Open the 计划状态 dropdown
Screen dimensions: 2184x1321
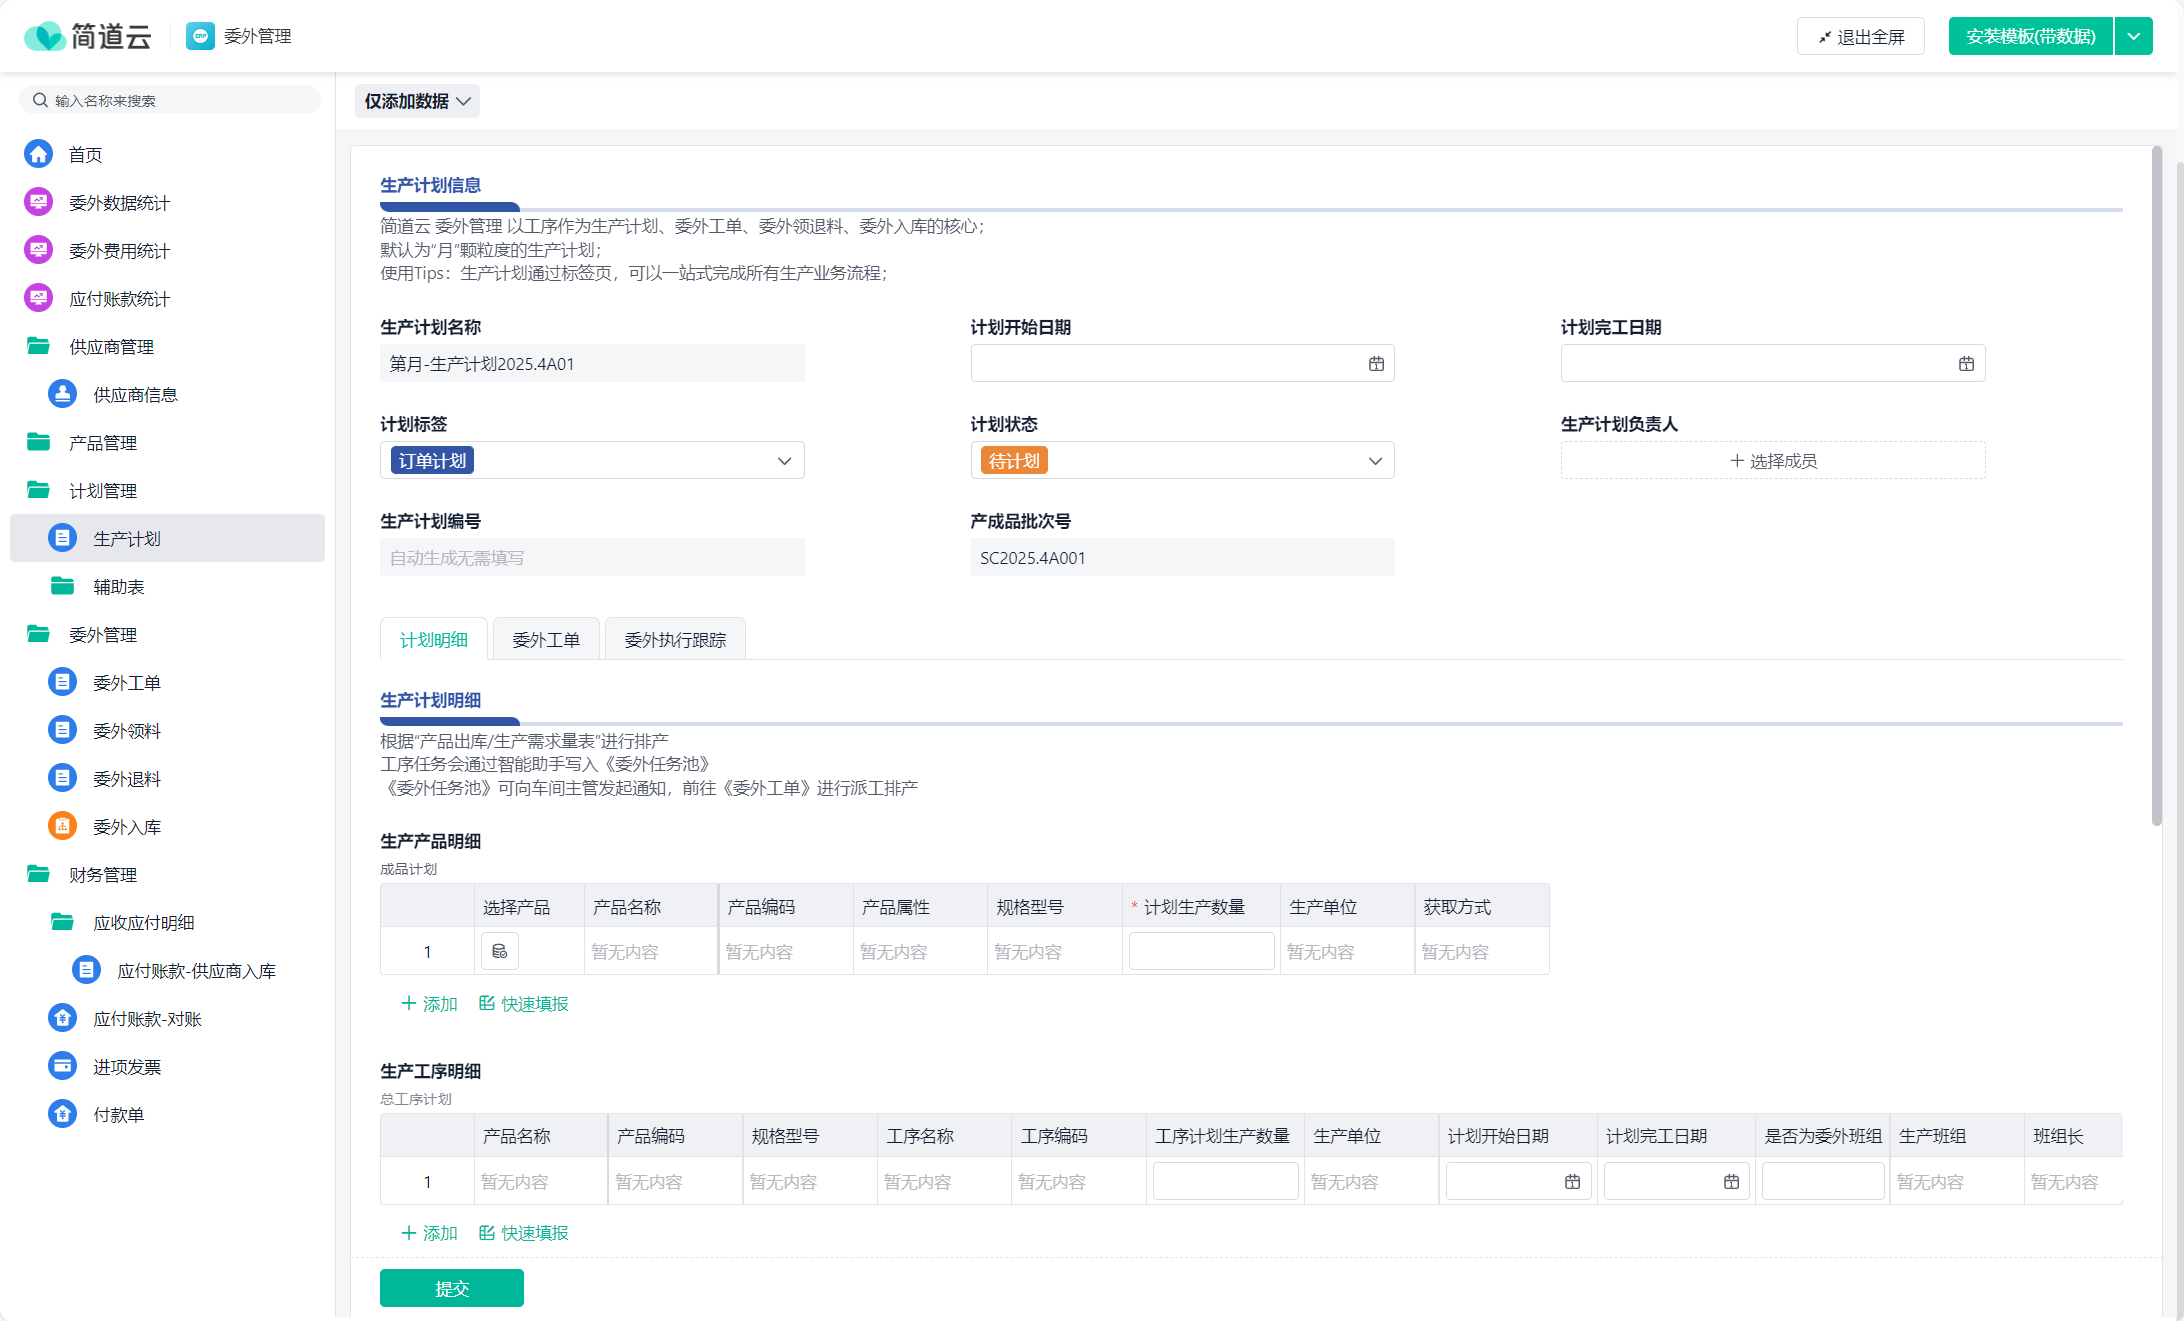(x=1375, y=460)
